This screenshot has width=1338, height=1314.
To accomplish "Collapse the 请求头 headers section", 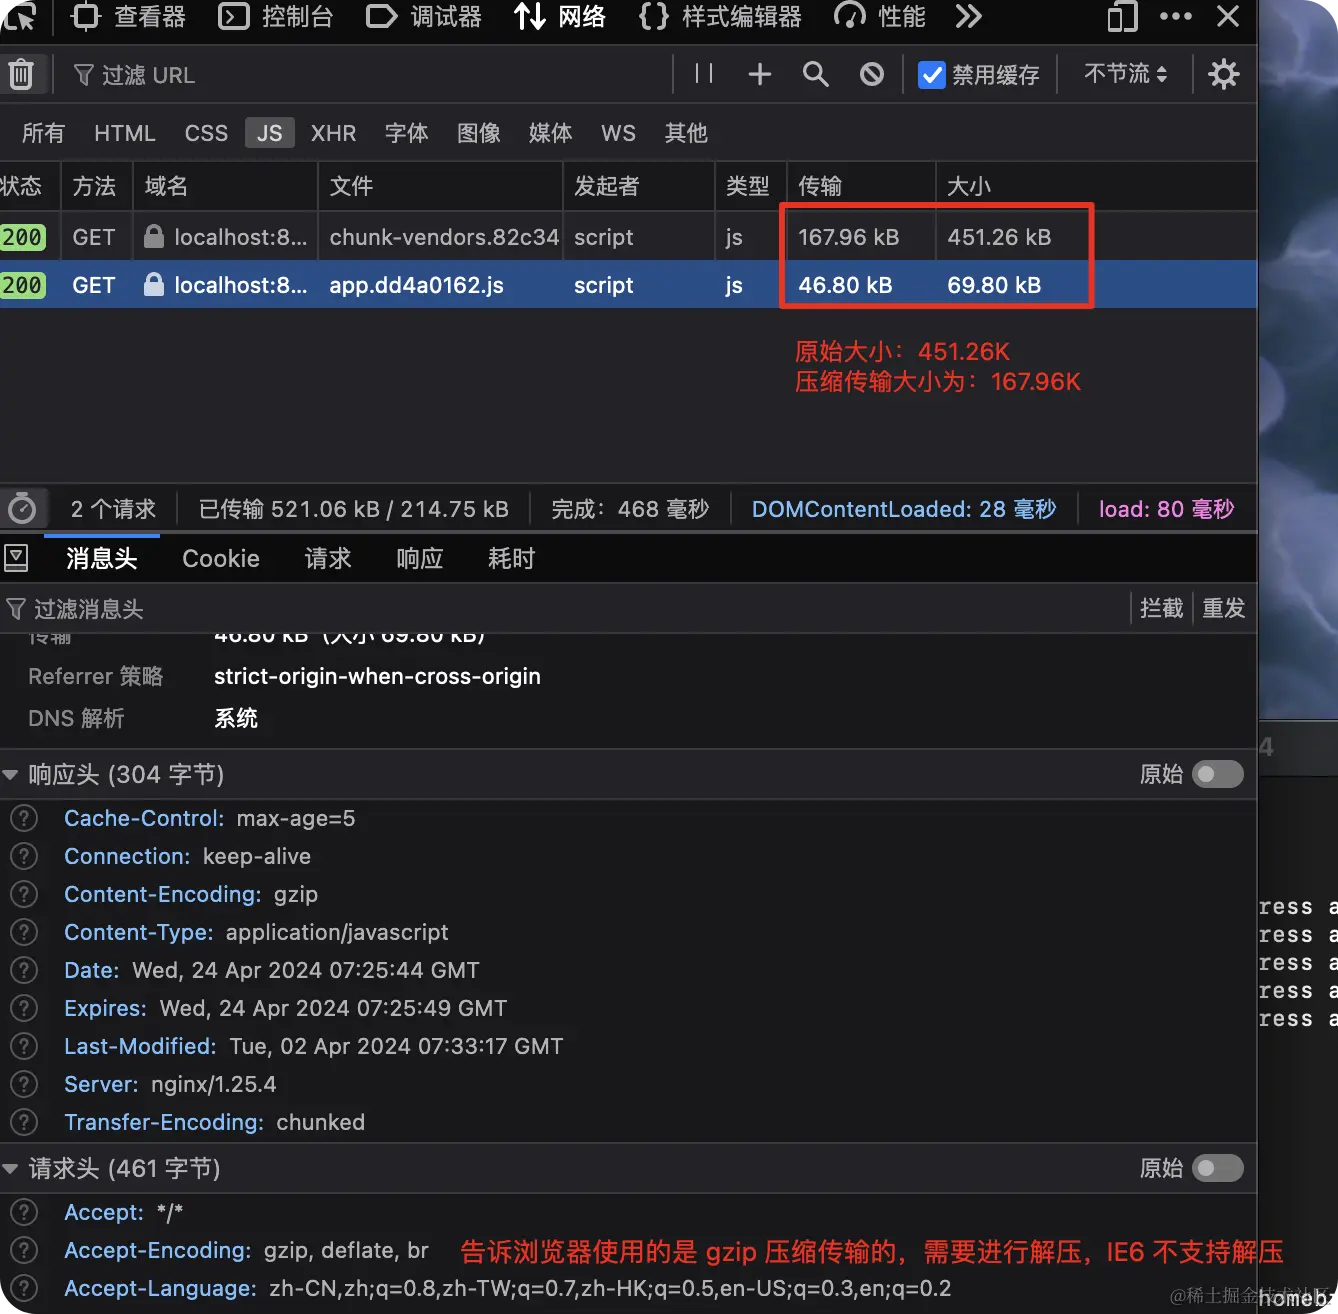I will (11, 1167).
